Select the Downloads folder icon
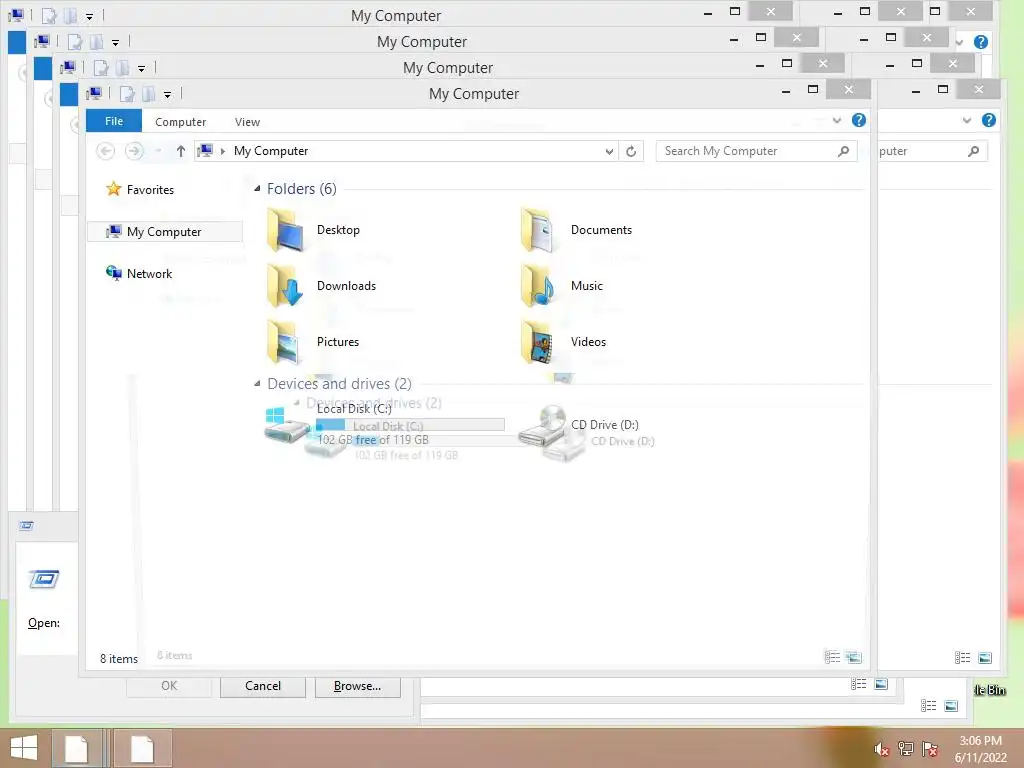Image resolution: width=1024 pixels, height=768 pixels. pyautogui.click(x=286, y=286)
